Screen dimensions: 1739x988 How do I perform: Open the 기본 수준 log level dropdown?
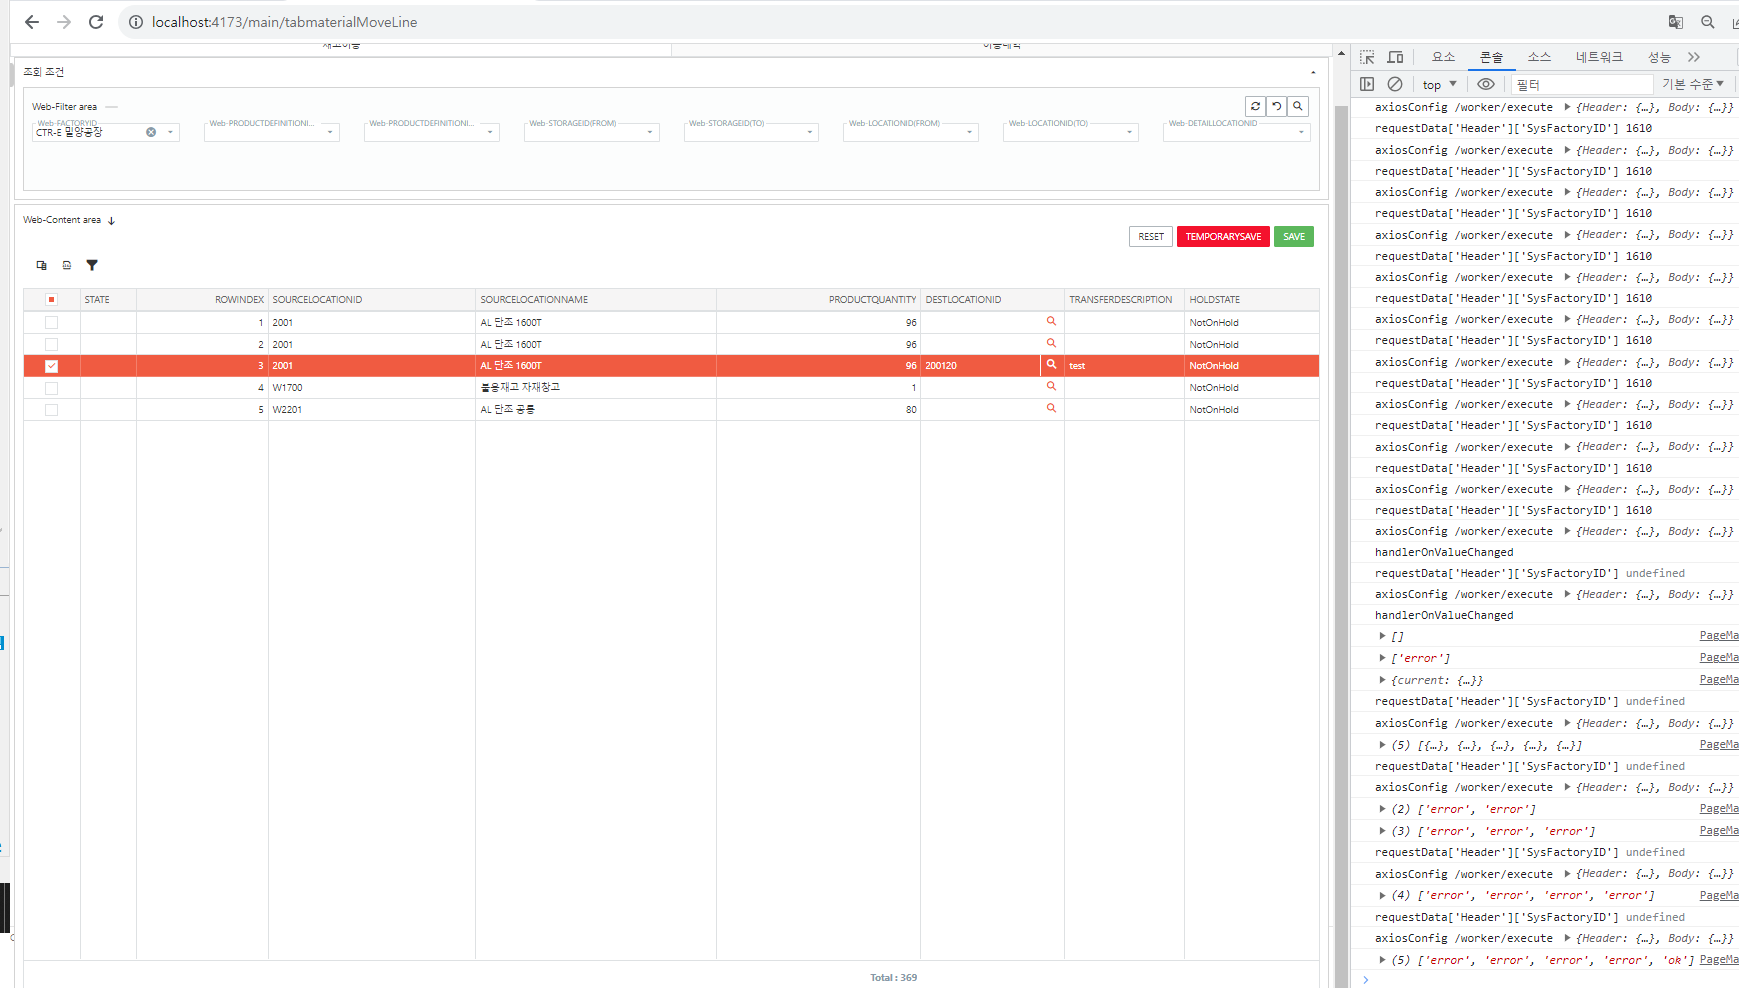coord(1693,84)
